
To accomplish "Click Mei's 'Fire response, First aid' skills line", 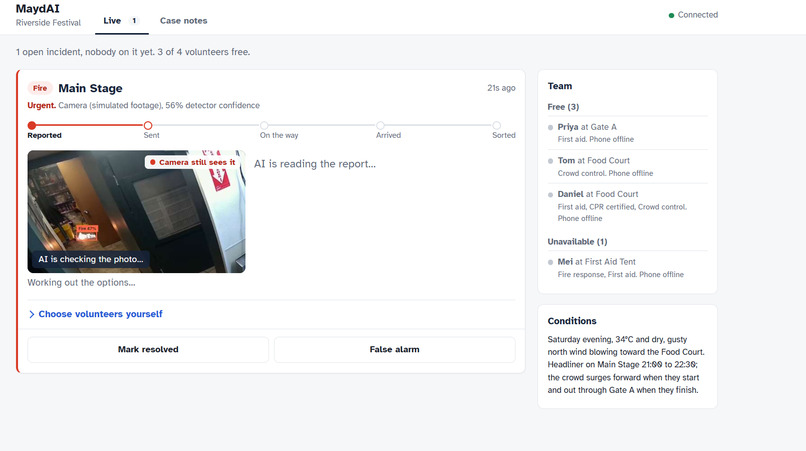I will click(x=620, y=275).
